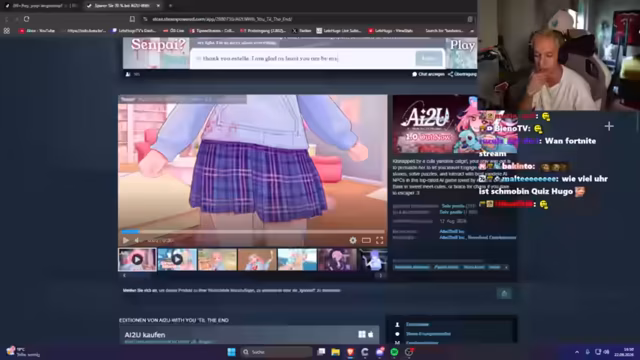Open Spotify from the taskbar

point(394,352)
